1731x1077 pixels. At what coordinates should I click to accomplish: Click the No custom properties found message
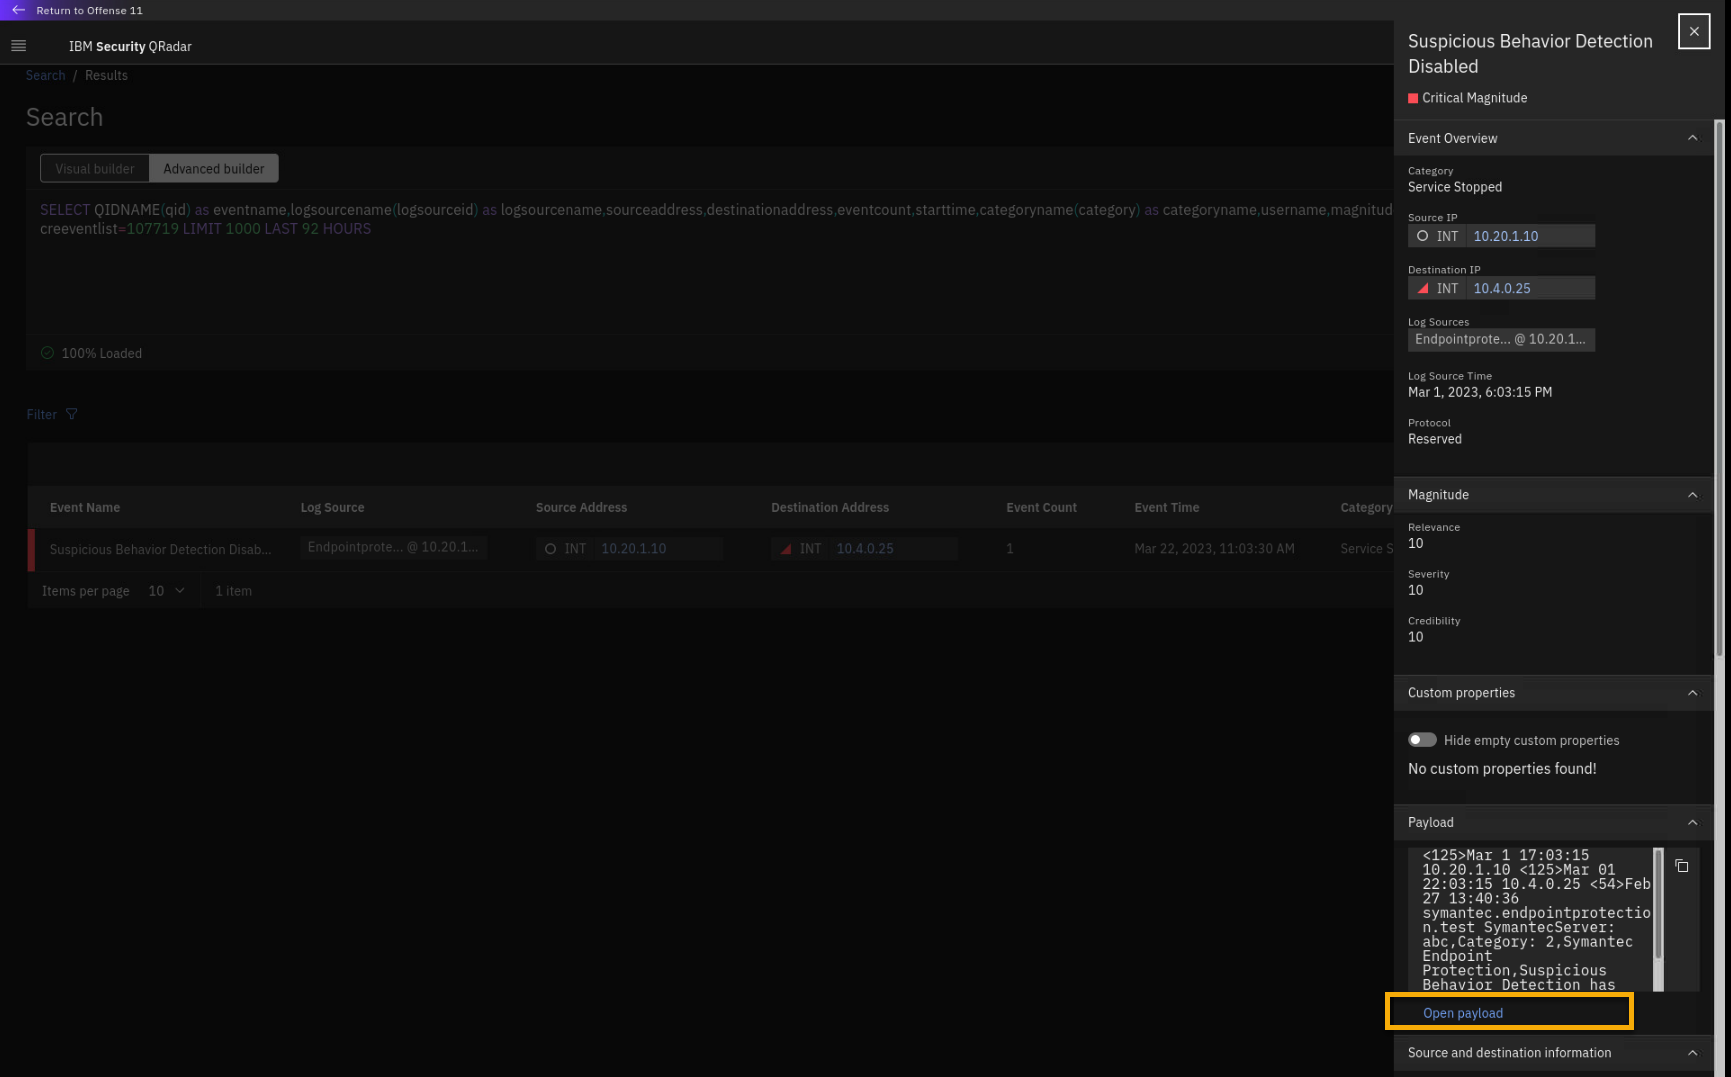click(1501, 768)
